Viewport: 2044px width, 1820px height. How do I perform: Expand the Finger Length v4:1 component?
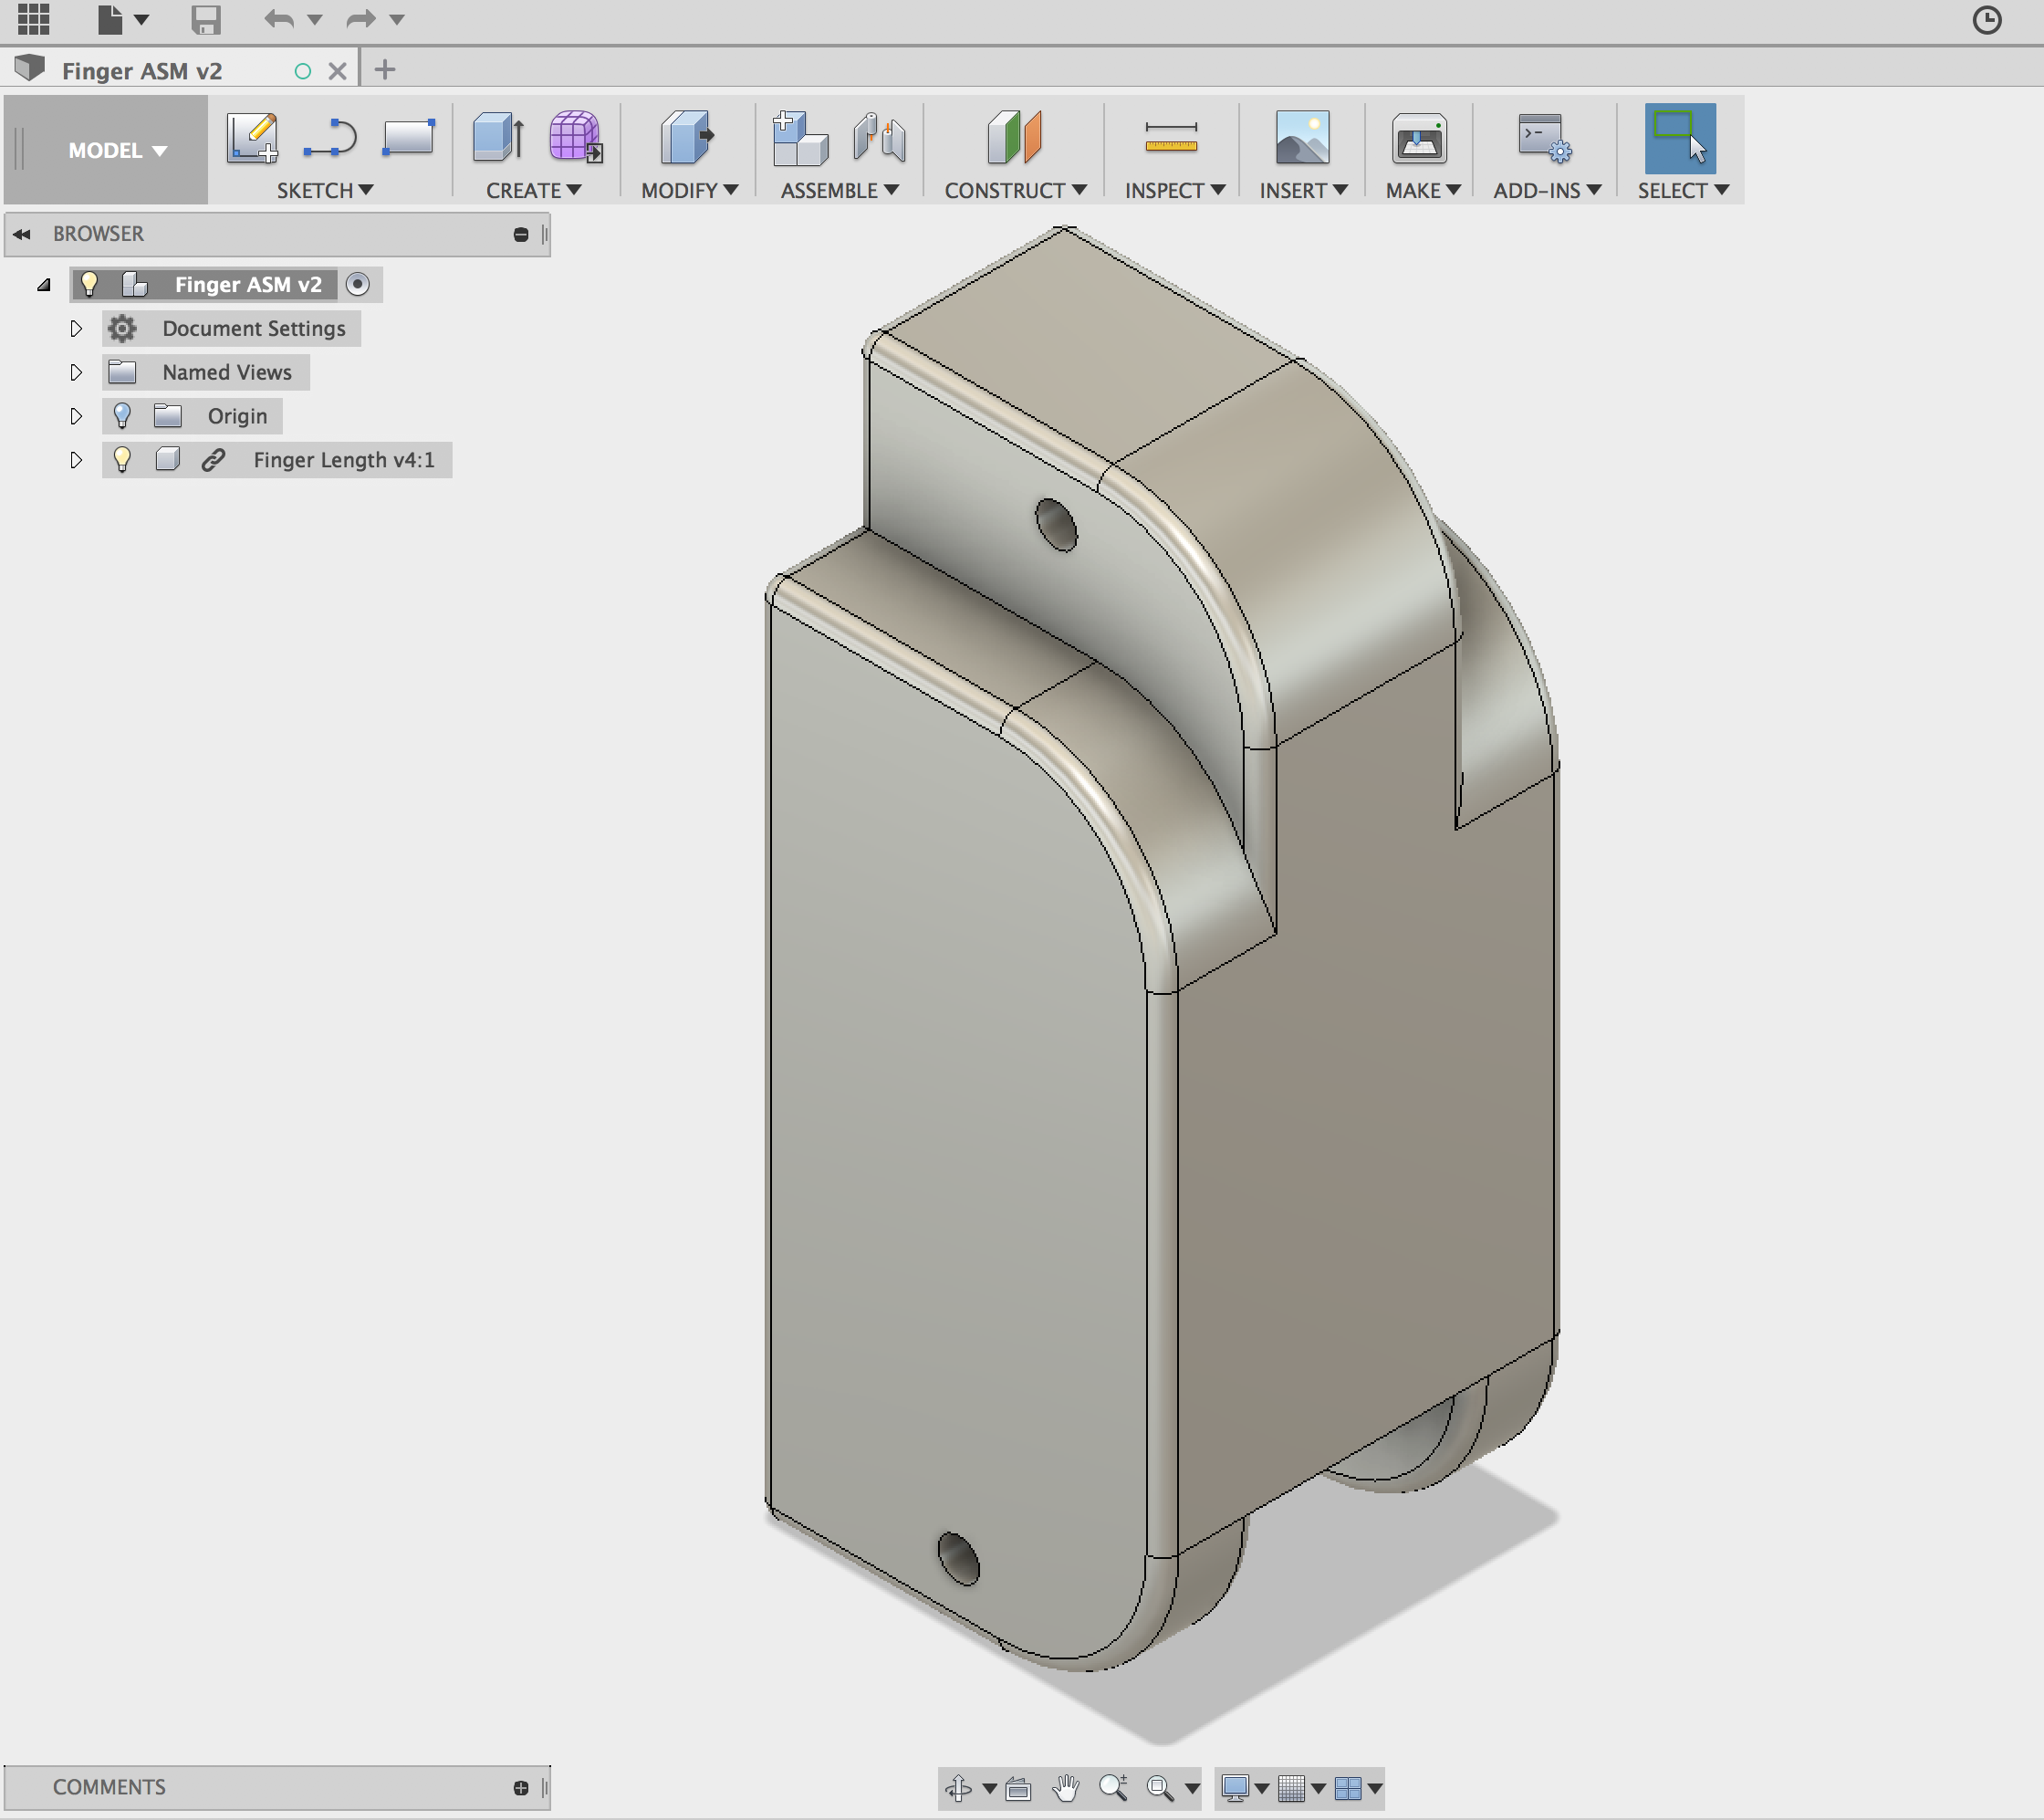pyautogui.click(x=76, y=461)
